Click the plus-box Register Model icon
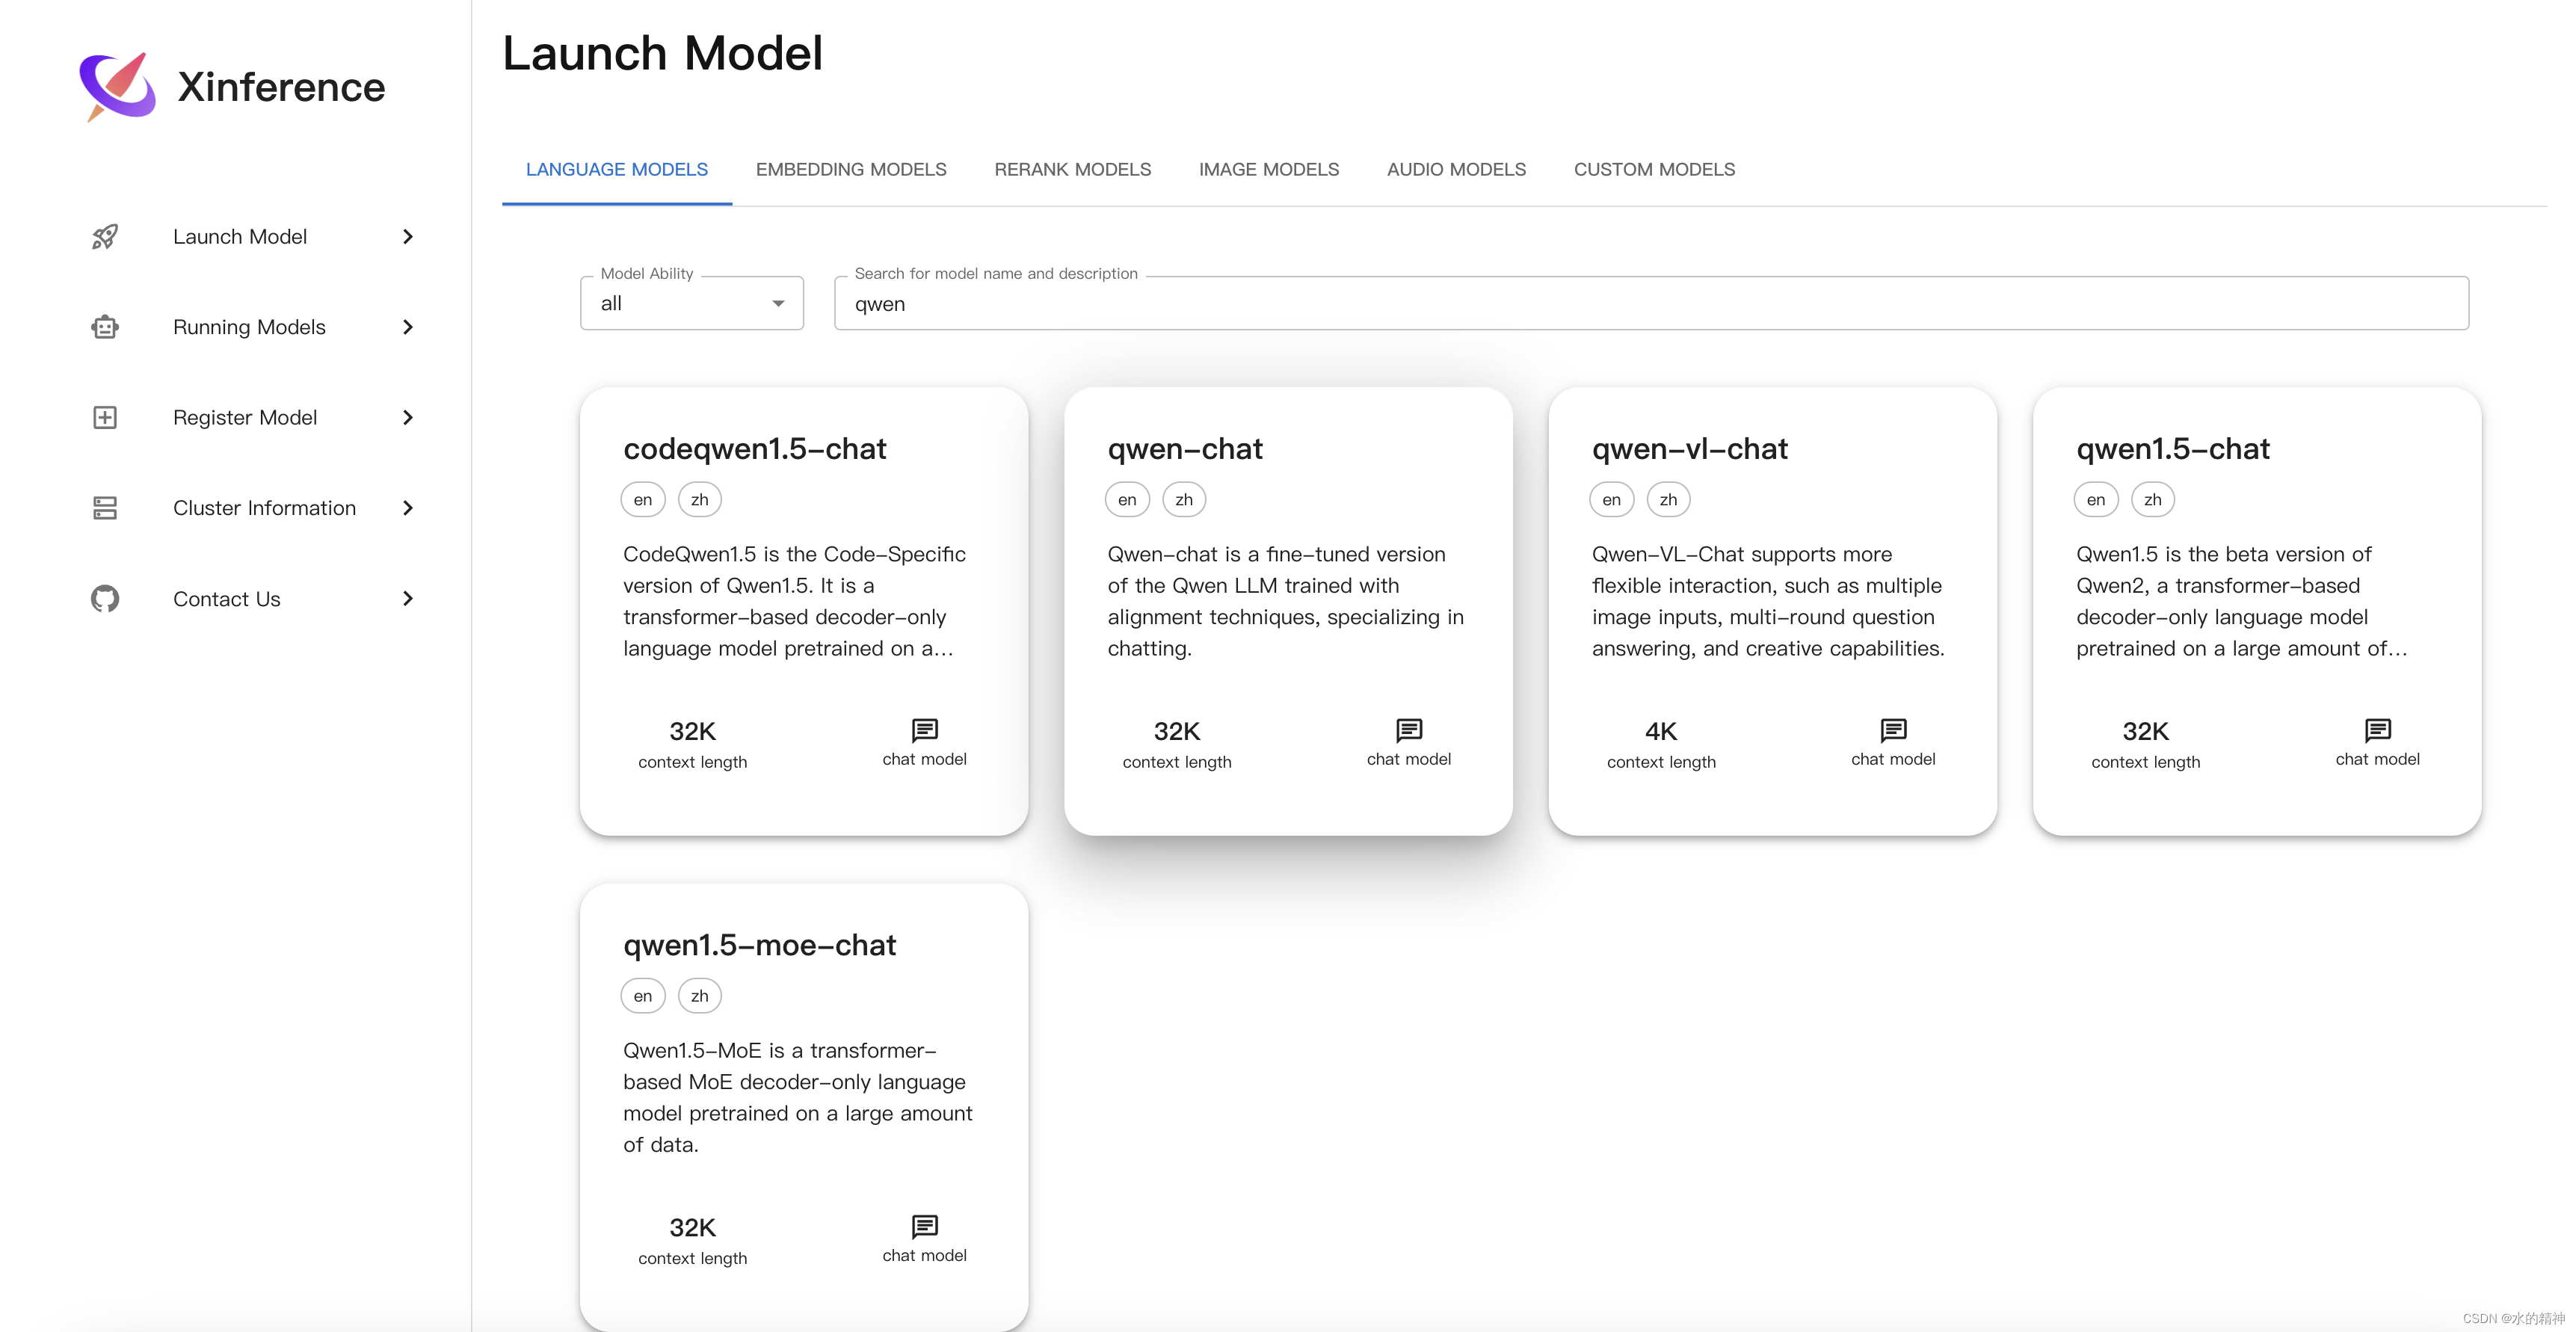 pyautogui.click(x=105, y=417)
